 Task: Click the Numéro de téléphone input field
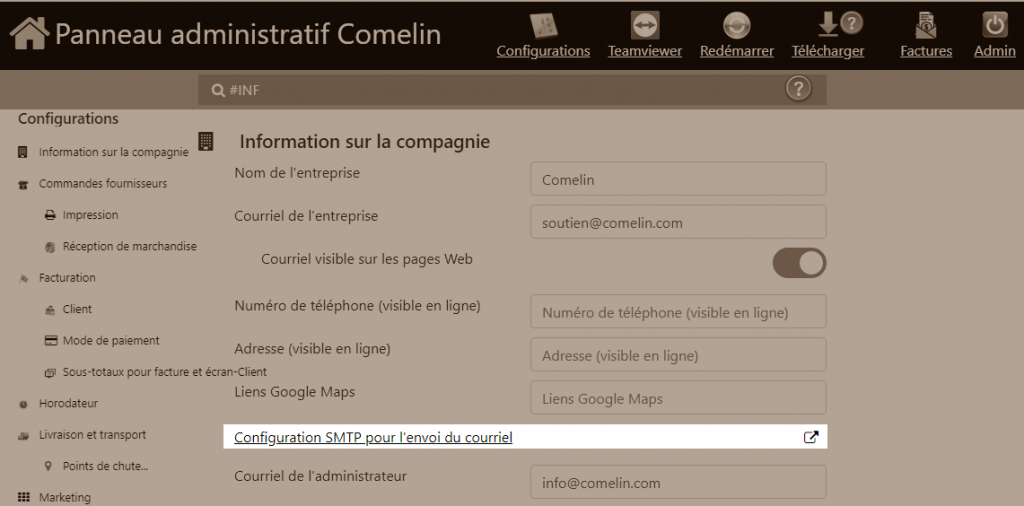click(679, 311)
